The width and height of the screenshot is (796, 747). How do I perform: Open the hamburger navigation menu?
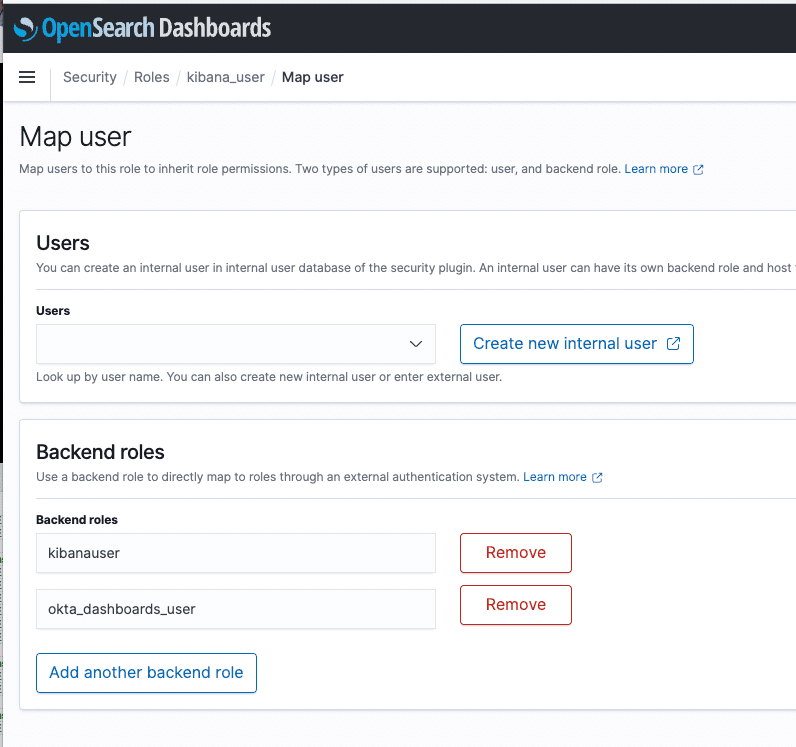27,77
